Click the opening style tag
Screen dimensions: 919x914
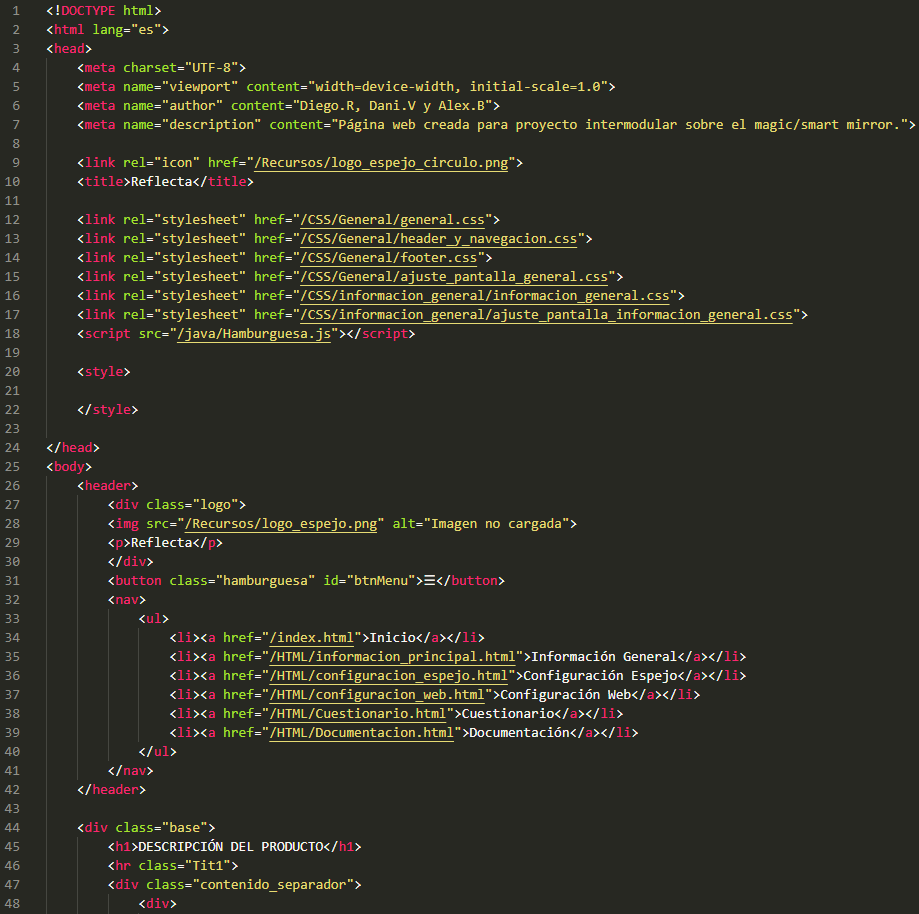(104, 372)
